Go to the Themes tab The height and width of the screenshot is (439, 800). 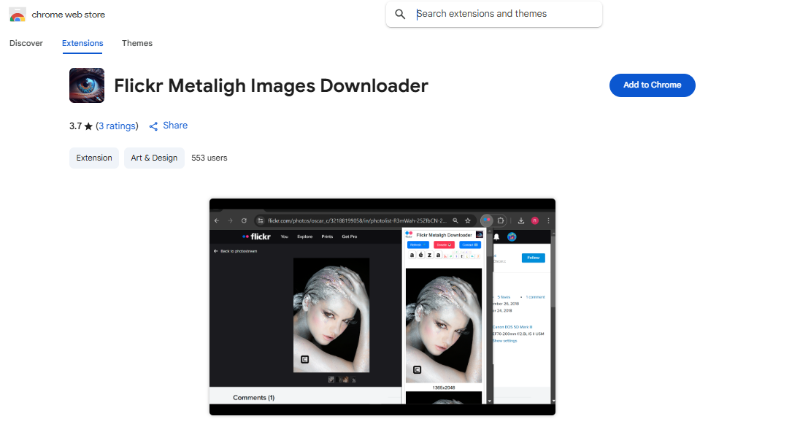click(137, 43)
